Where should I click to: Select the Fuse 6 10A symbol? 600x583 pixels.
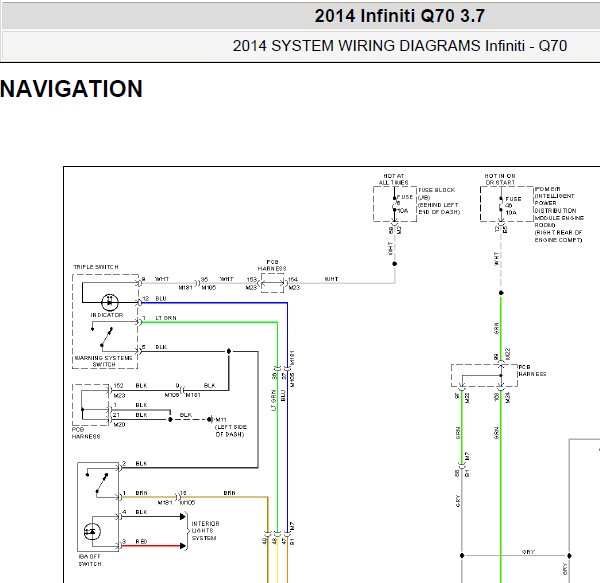[x=395, y=204]
